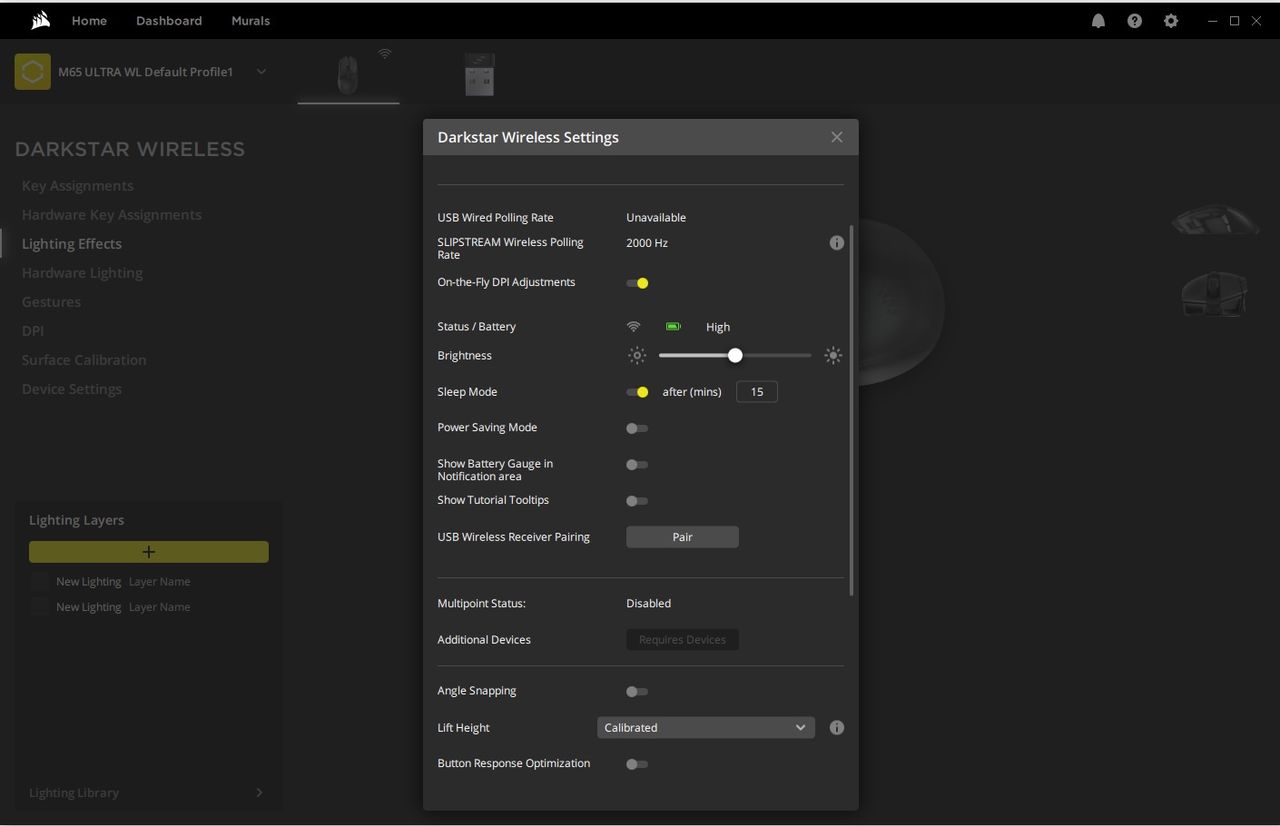This screenshot has width=1280, height=826.
Task: Click the SLIPSTREAM polling rate info icon
Action: [837, 243]
